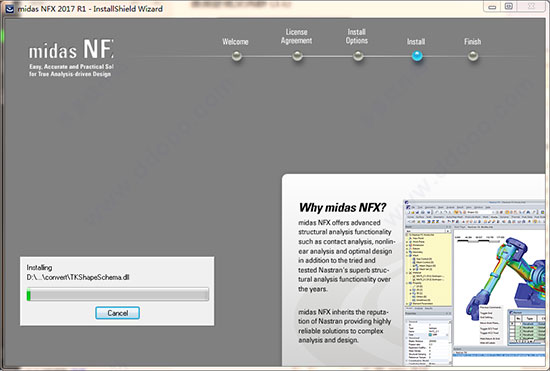
Task: Click the Welcome step label
Action: [235, 42]
